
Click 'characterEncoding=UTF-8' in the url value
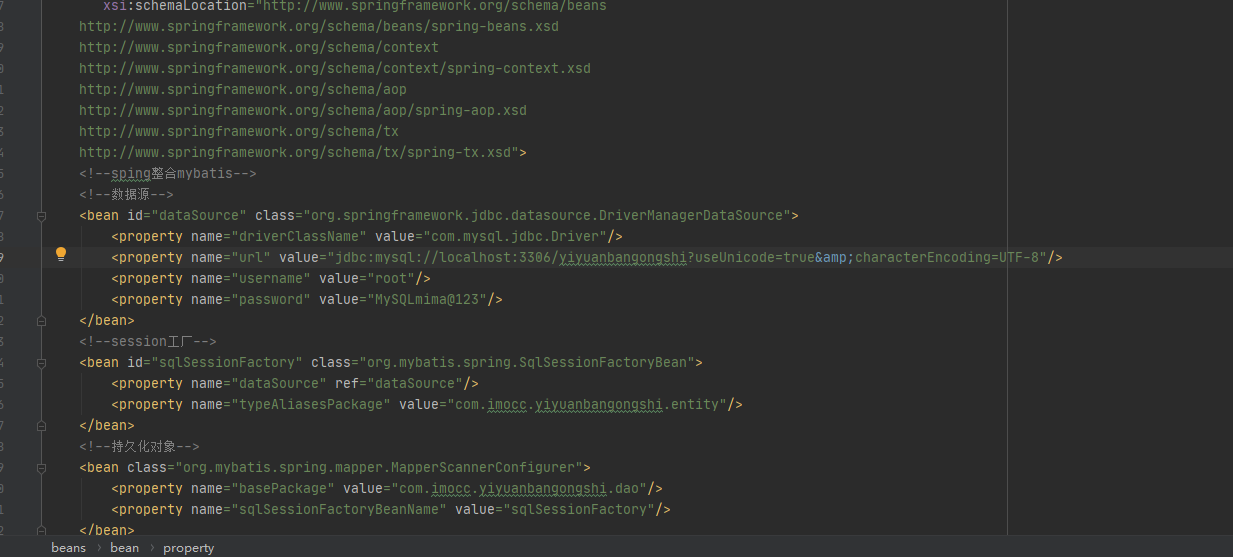coord(946,257)
